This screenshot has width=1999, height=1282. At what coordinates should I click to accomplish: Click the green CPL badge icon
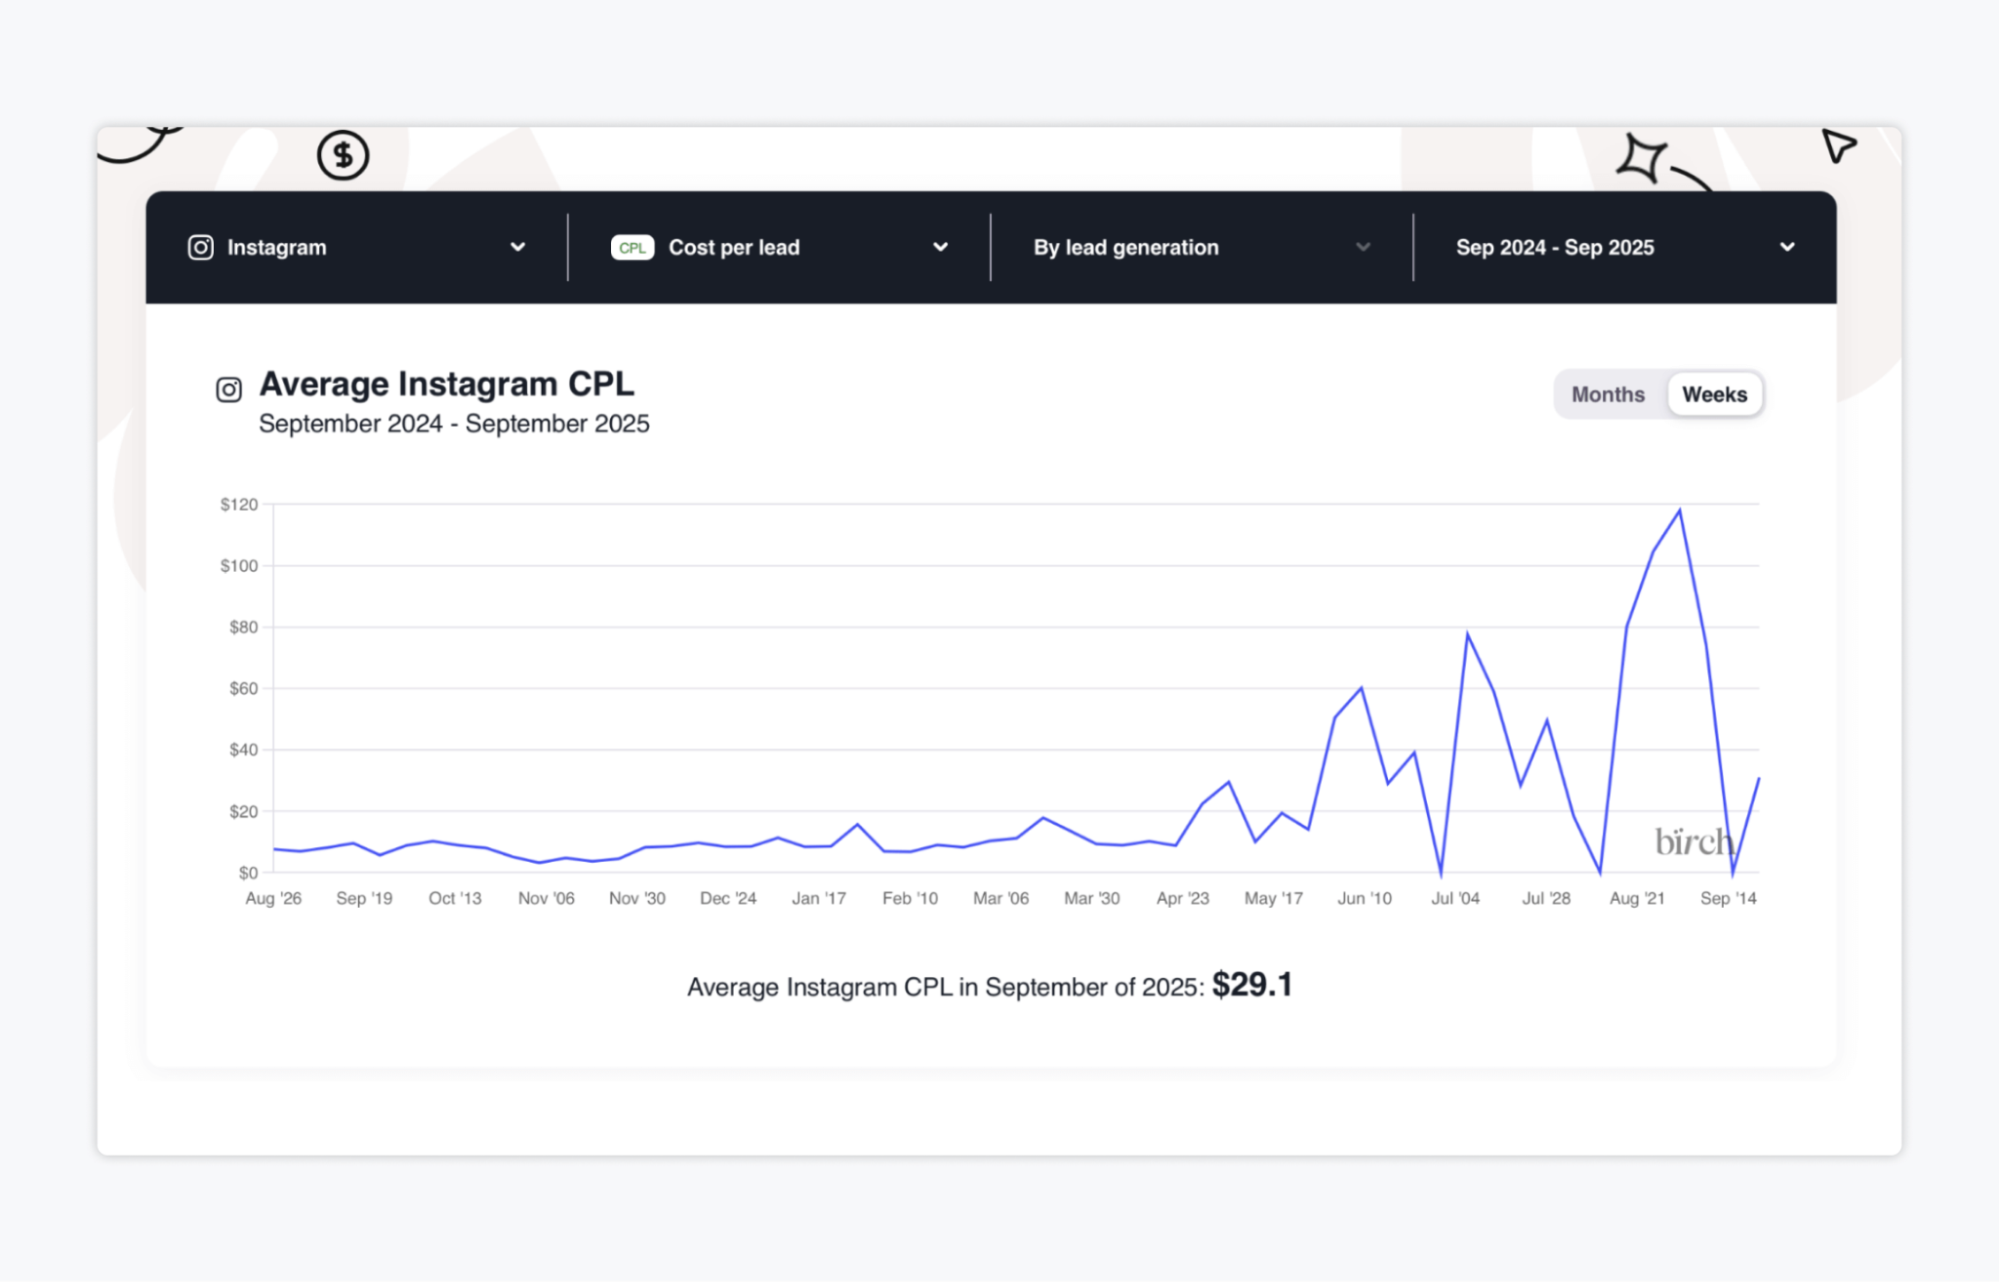coord(632,247)
